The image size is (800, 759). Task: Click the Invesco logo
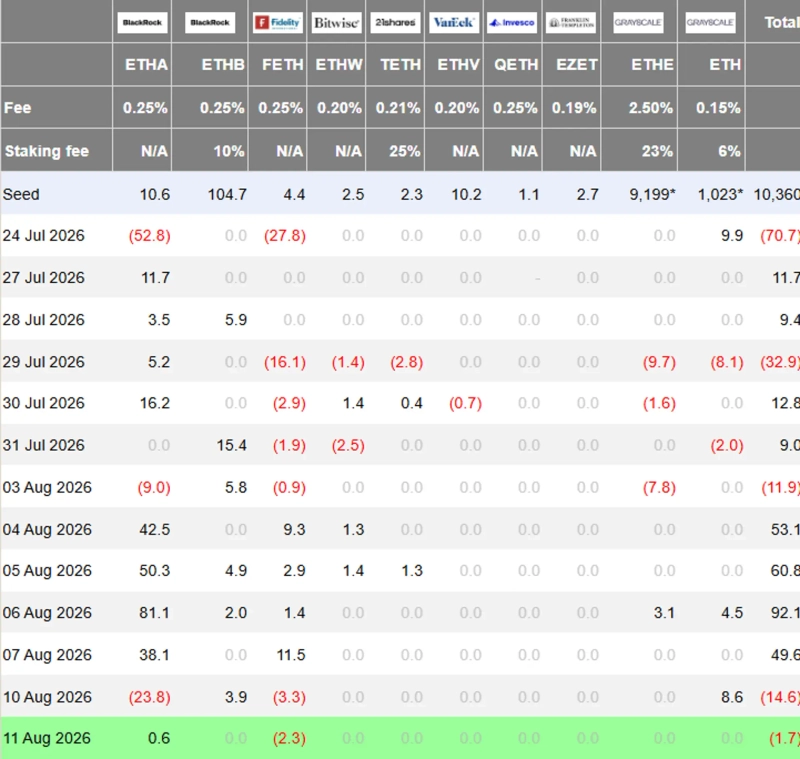[512, 22]
